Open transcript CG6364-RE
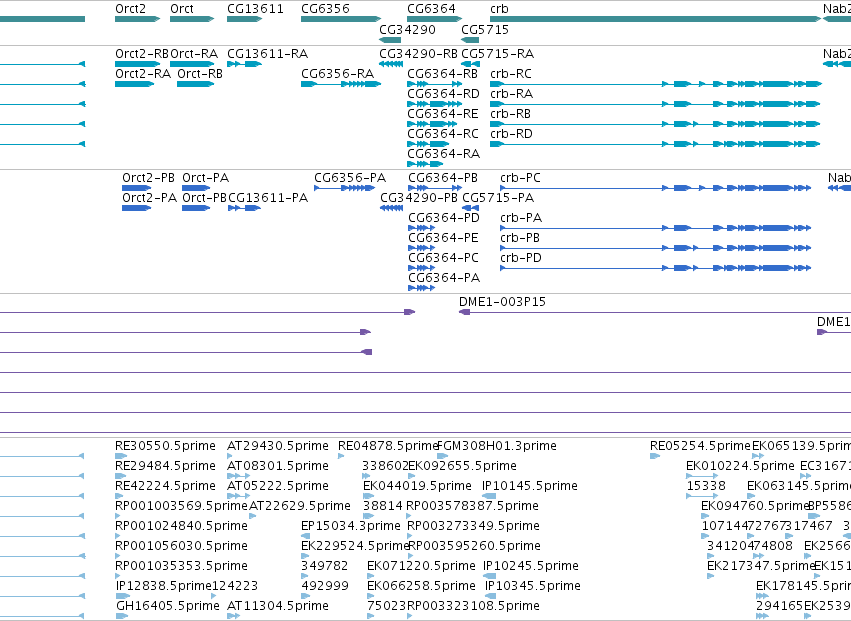This screenshot has width=851, height=621. pos(443,114)
